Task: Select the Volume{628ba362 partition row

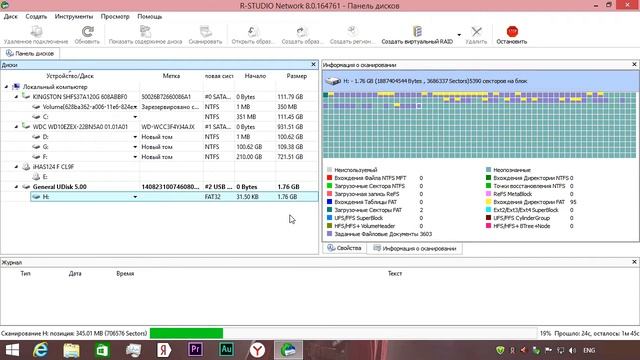Action: point(159,107)
